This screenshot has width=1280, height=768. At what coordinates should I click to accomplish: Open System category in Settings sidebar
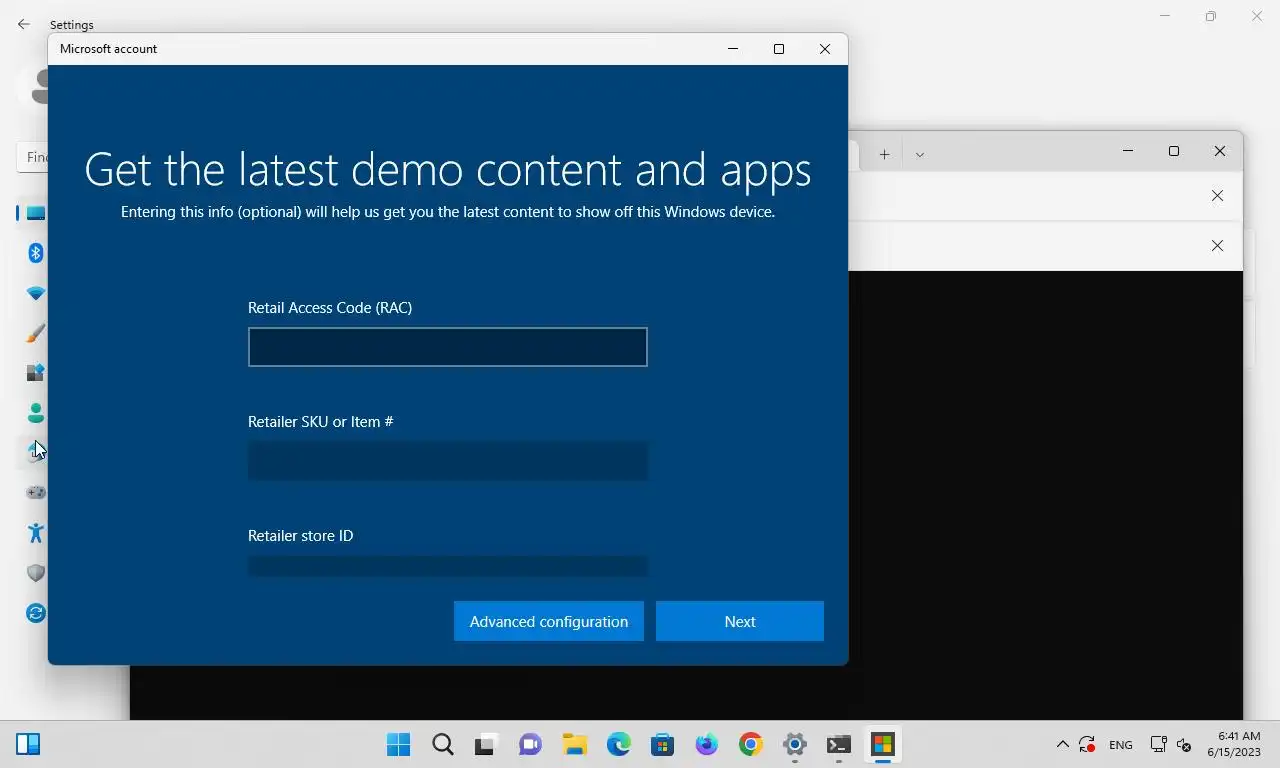click(x=36, y=213)
